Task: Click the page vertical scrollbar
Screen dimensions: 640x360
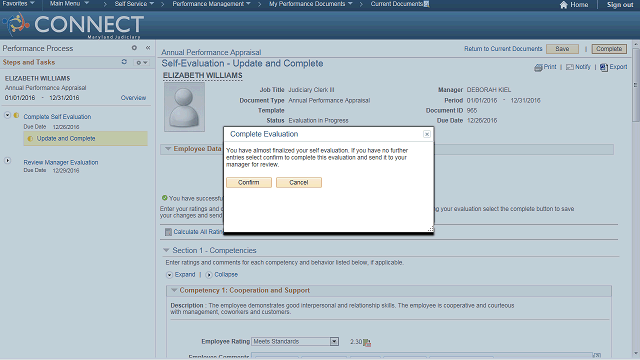Action: [x=636, y=199]
